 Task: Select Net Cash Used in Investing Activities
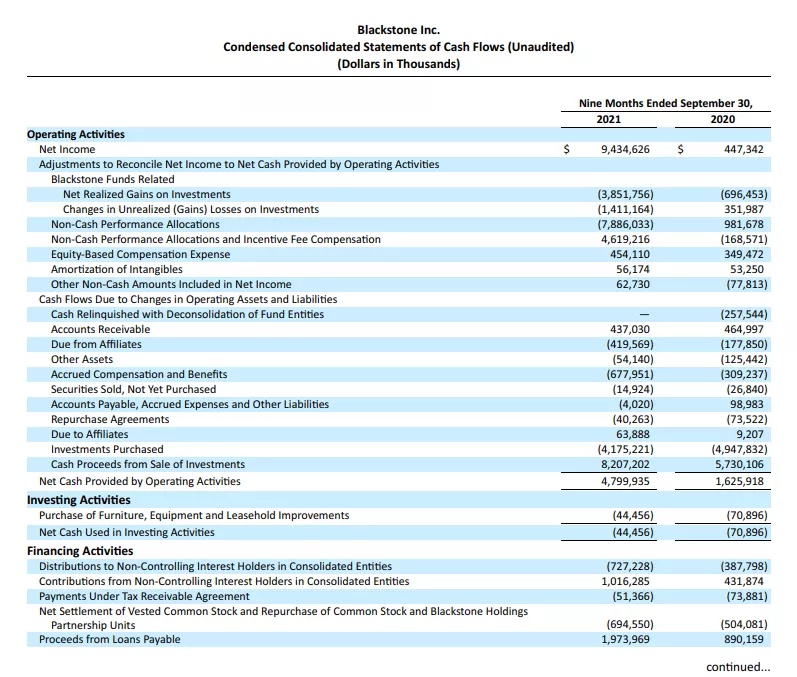click(x=127, y=532)
